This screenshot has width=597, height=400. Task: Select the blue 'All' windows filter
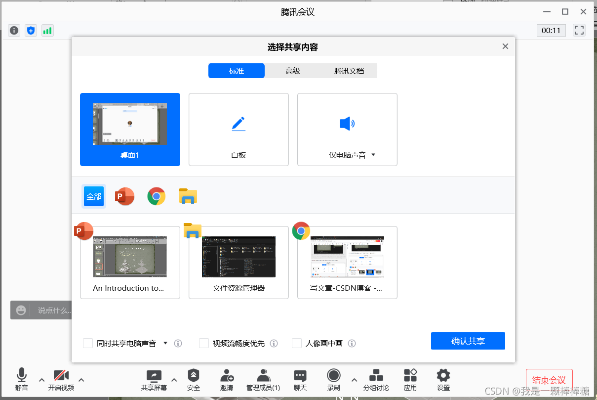pyautogui.click(x=94, y=196)
